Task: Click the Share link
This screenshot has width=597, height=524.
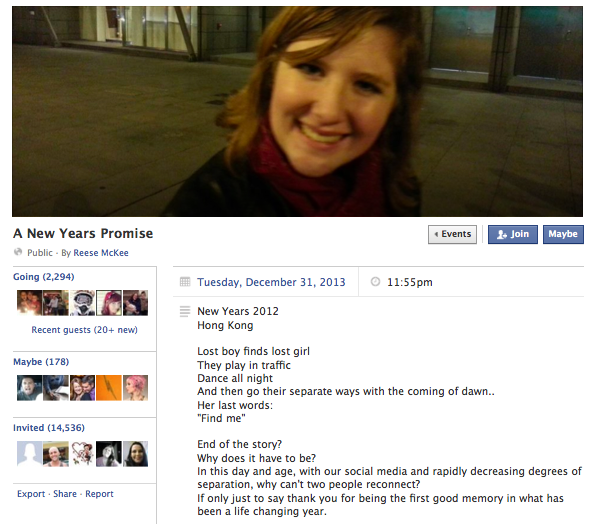Action: click(65, 494)
